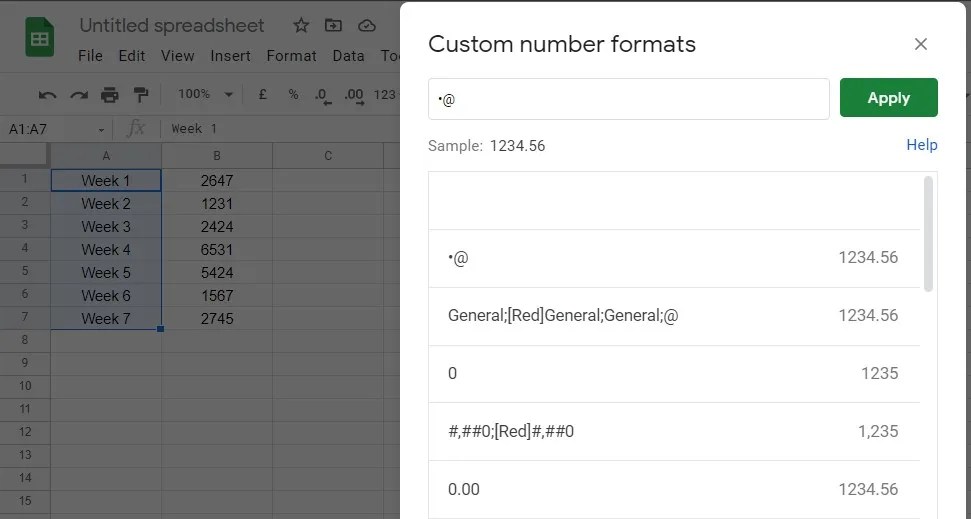Select cell containing Week 7

tap(106, 318)
